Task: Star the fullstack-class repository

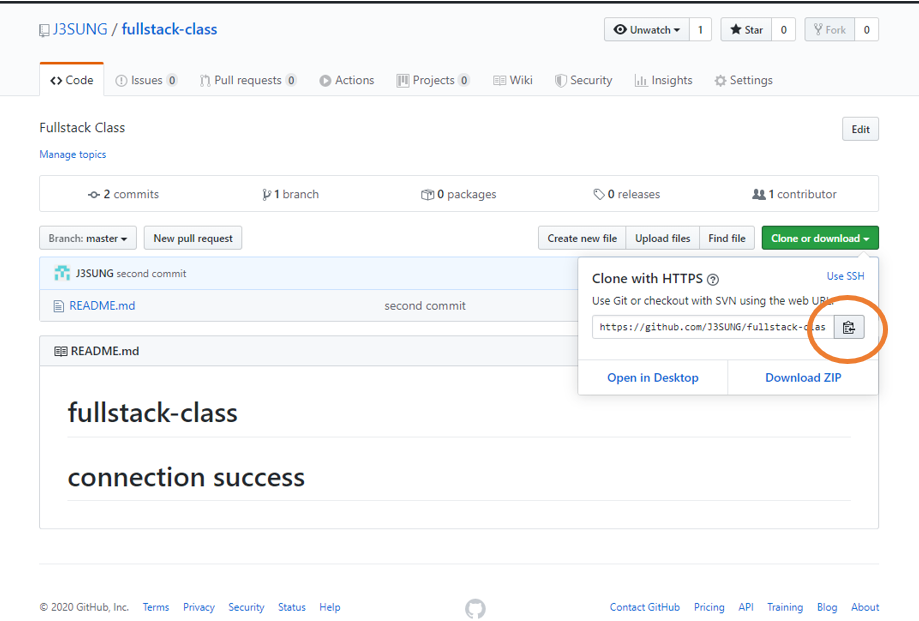Action: pyautogui.click(x=746, y=30)
